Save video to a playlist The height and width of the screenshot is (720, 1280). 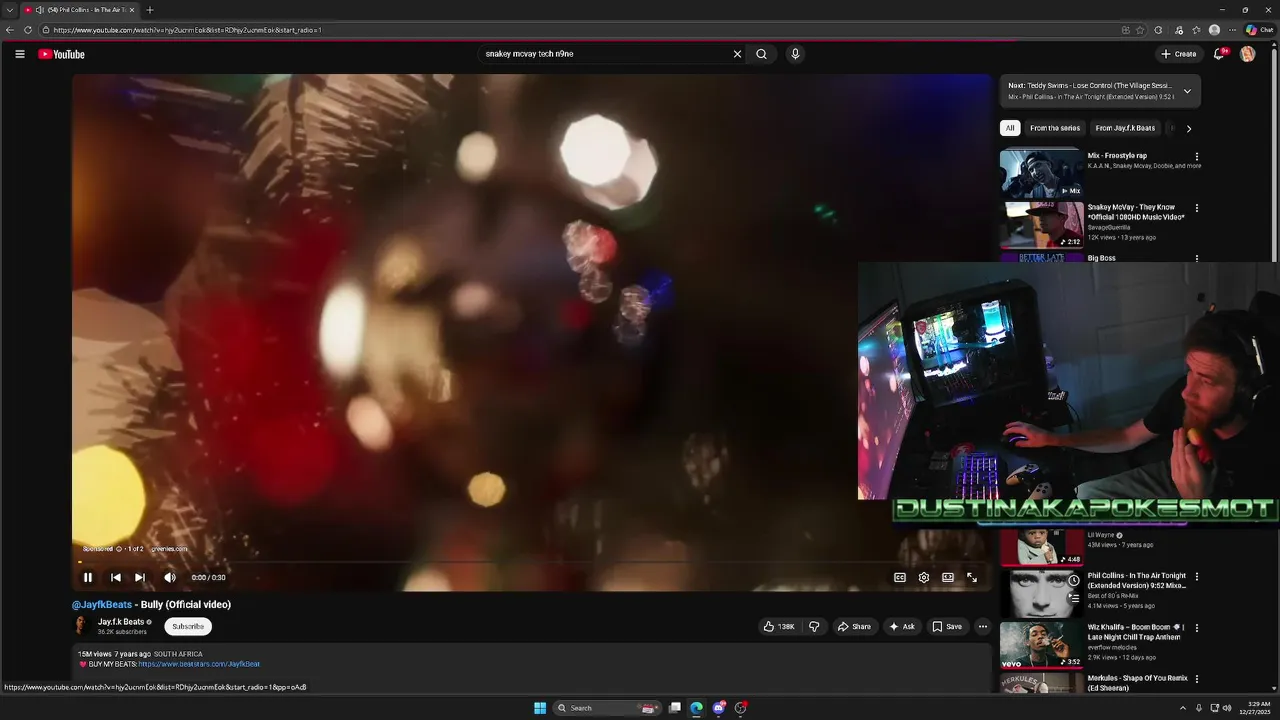point(946,627)
